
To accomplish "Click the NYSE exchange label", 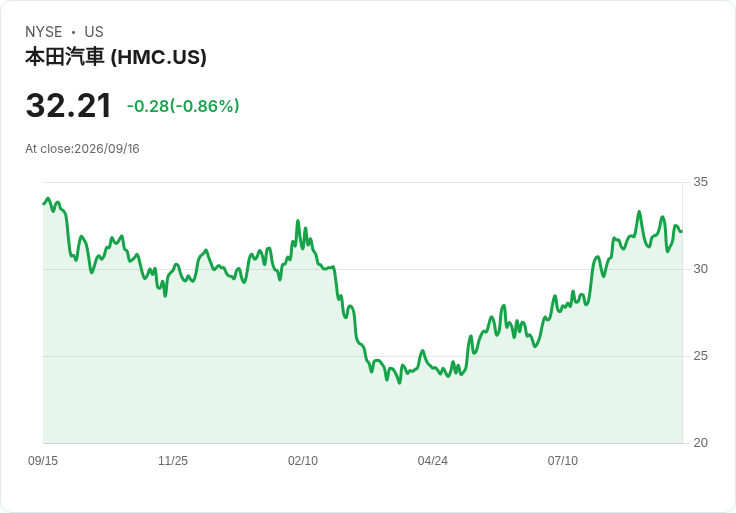I will [44, 32].
